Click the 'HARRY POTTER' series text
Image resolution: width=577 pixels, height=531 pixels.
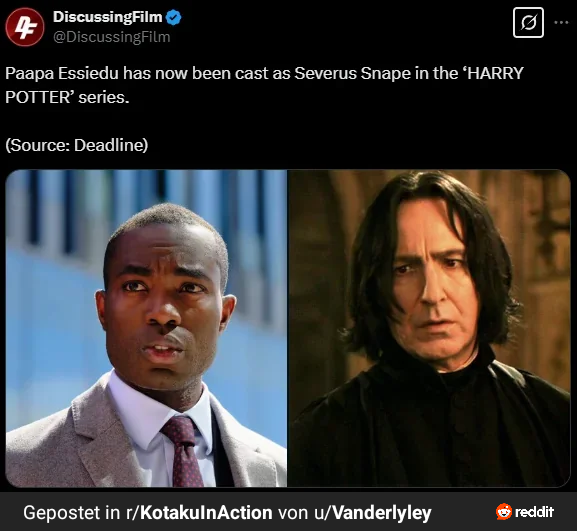[264, 85]
